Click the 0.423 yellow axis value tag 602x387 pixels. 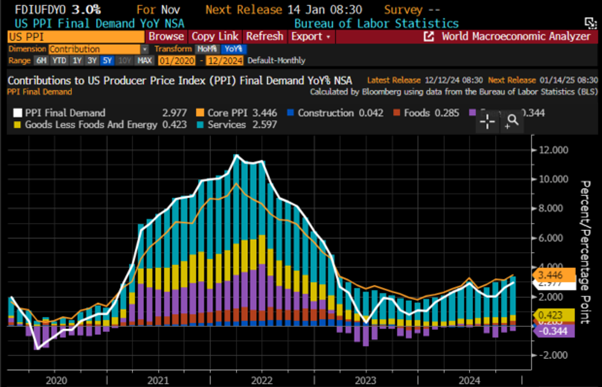click(x=553, y=315)
